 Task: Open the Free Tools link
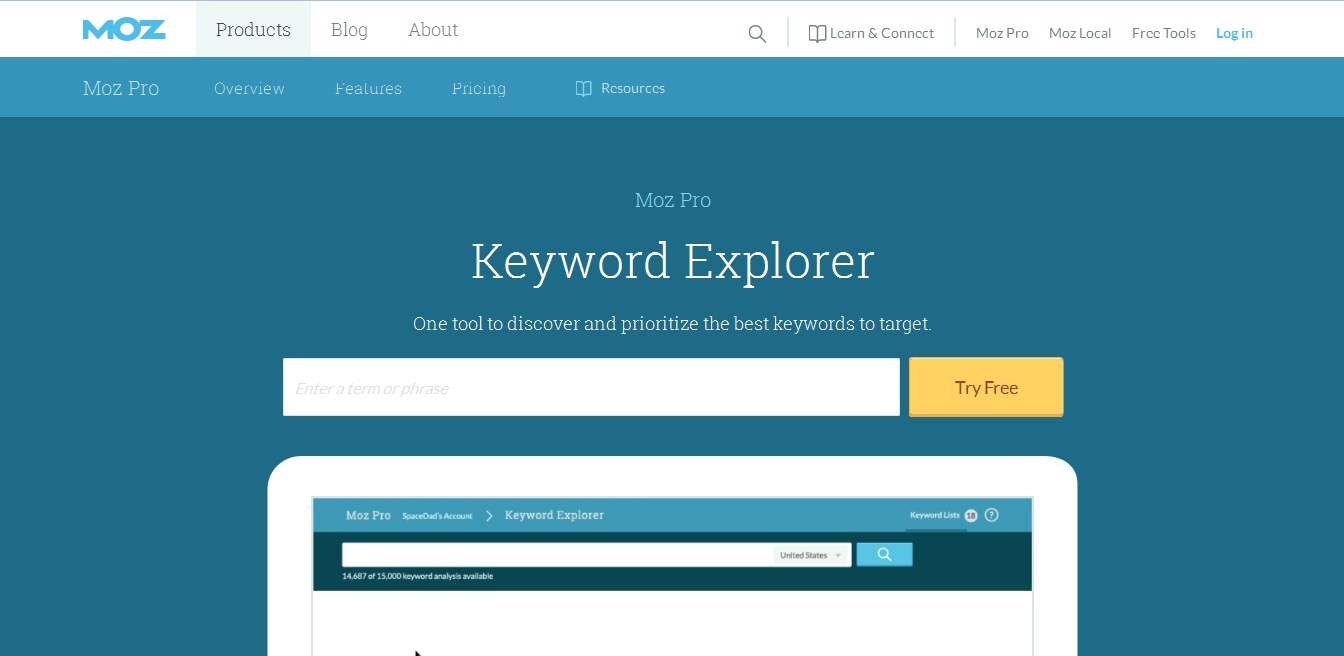click(x=1163, y=33)
